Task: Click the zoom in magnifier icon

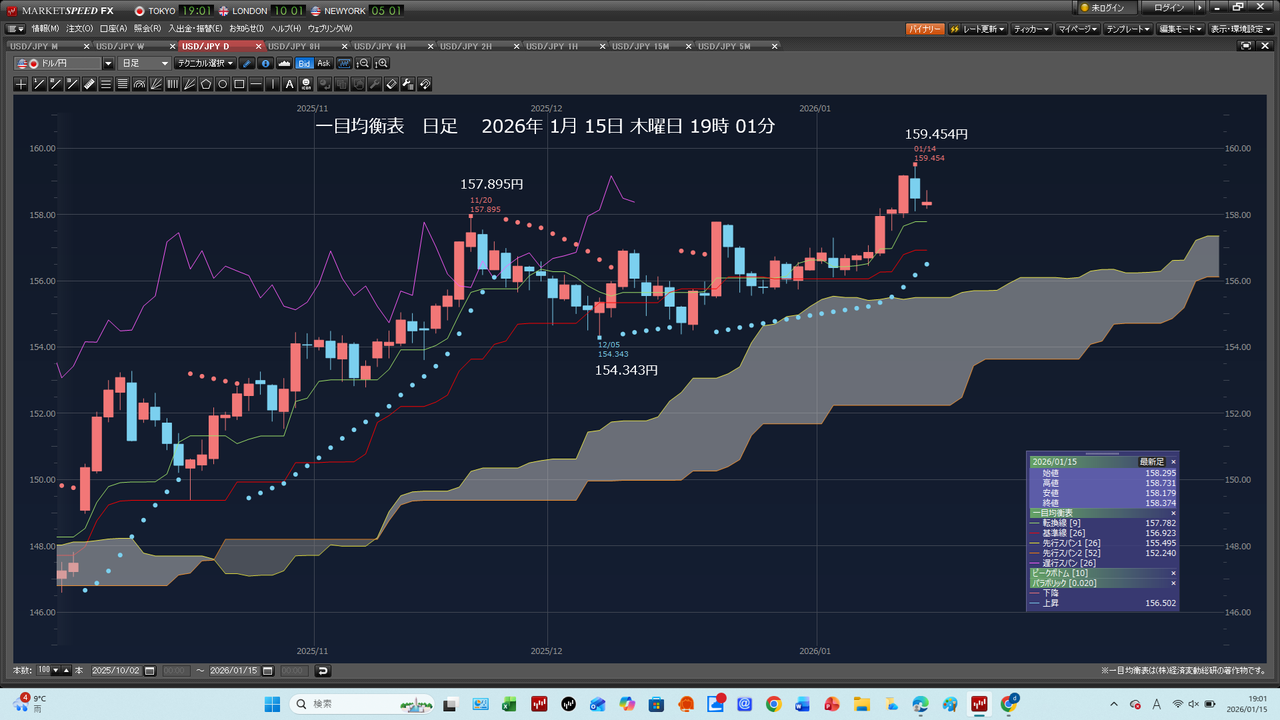Action: click(381, 63)
